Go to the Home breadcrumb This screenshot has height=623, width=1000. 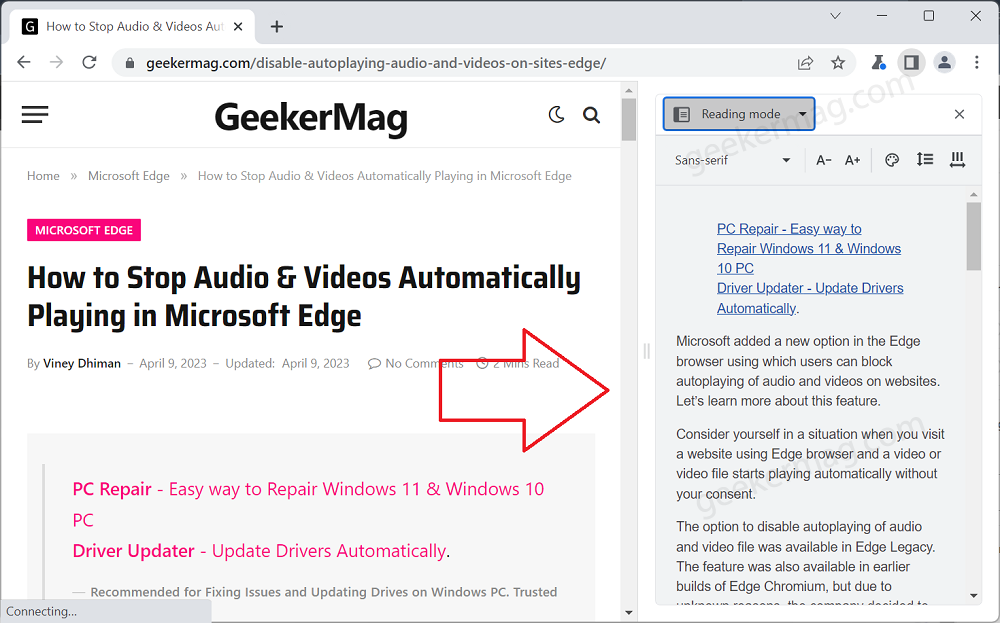pyautogui.click(x=43, y=176)
